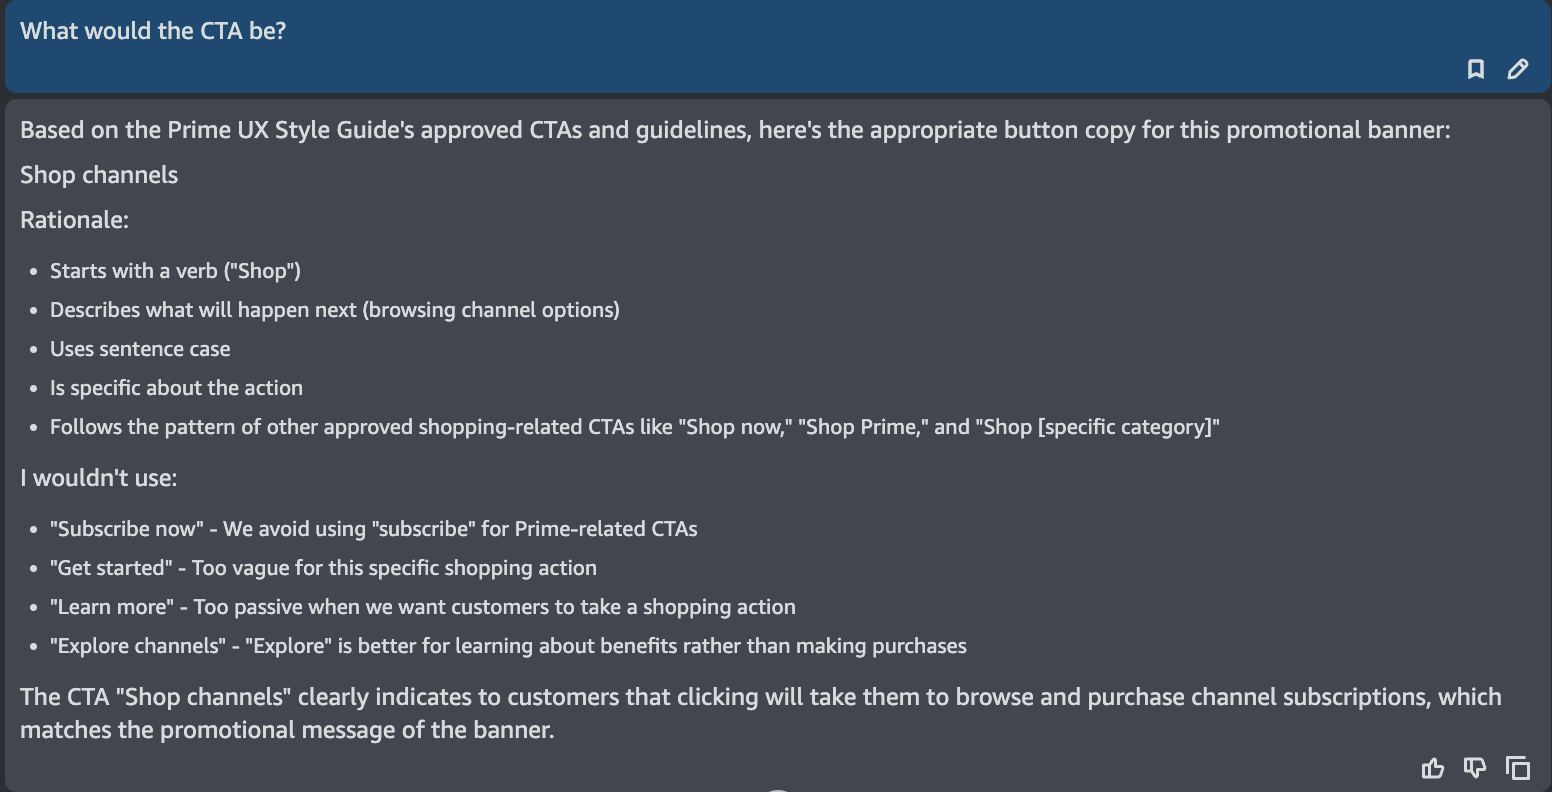Edit the user prompt with the pencil icon
Viewport: 1552px width, 792px height.
pos(1518,69)
